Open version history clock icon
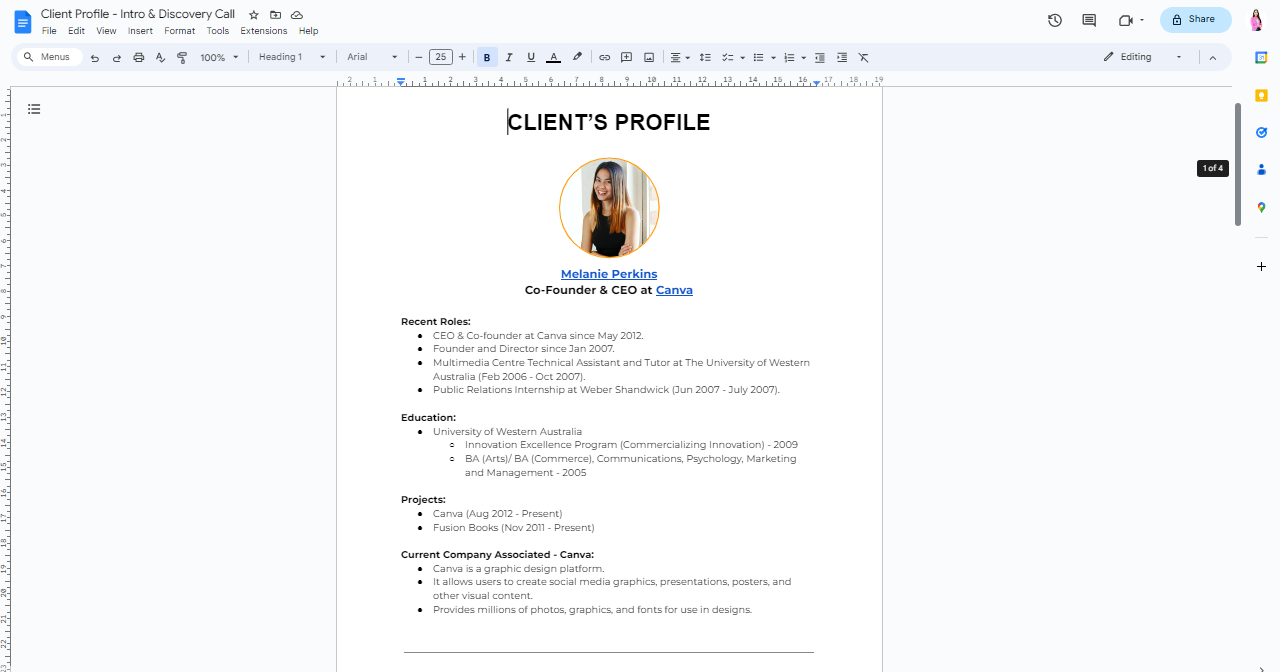This screenshot has height=672, width=1280. click(1055, 20)
